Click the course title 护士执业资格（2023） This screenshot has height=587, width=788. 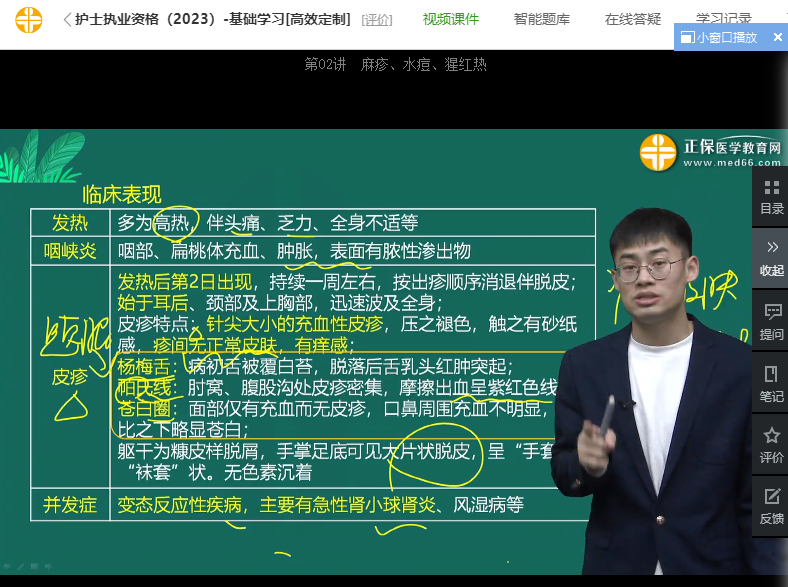213,19
